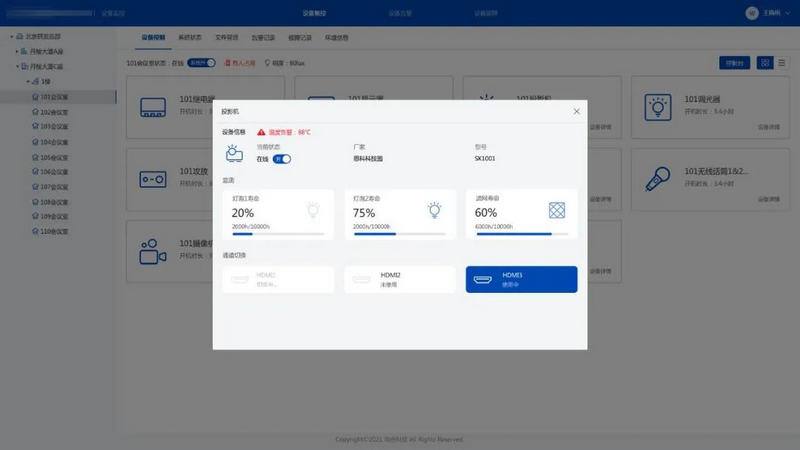800x450 pixels.
Task: Collapse the floor 1 tree node arrow
Action: pos(28,82)
